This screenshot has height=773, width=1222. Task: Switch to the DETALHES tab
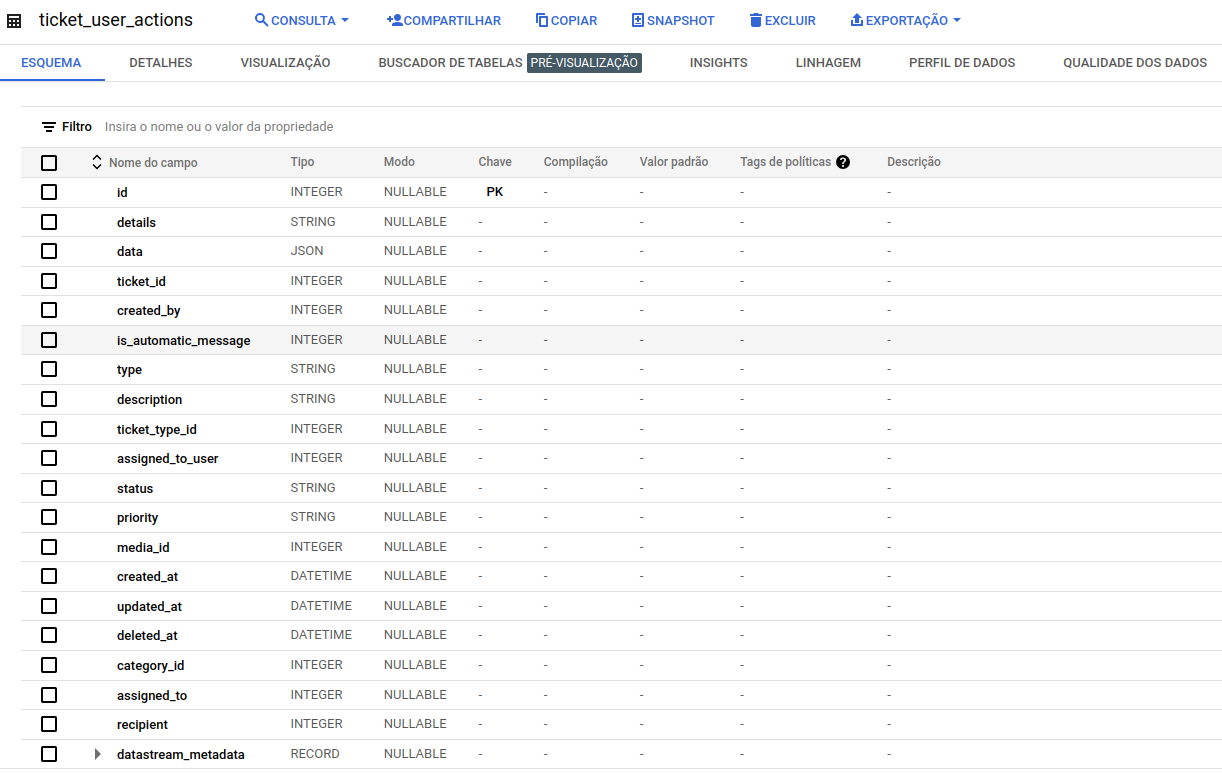(x=161, y=62)
